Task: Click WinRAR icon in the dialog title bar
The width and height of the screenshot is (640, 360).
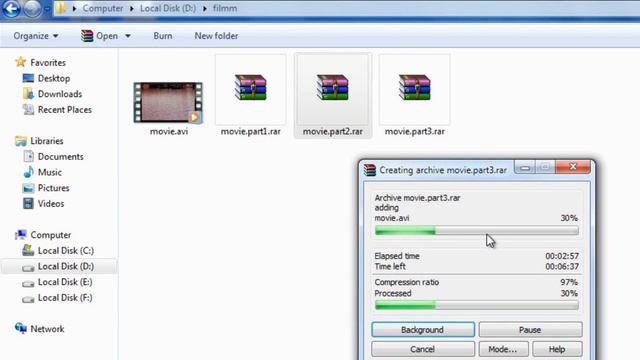Action: pos(370,170)
